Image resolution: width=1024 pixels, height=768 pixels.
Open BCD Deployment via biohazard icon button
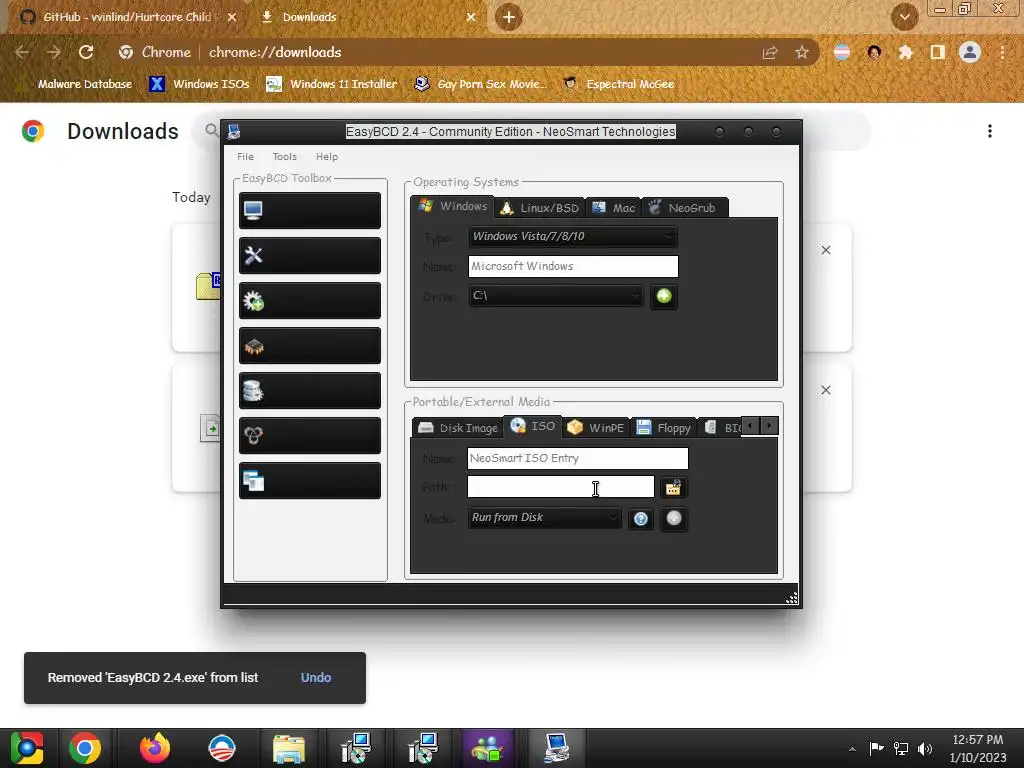310,436
